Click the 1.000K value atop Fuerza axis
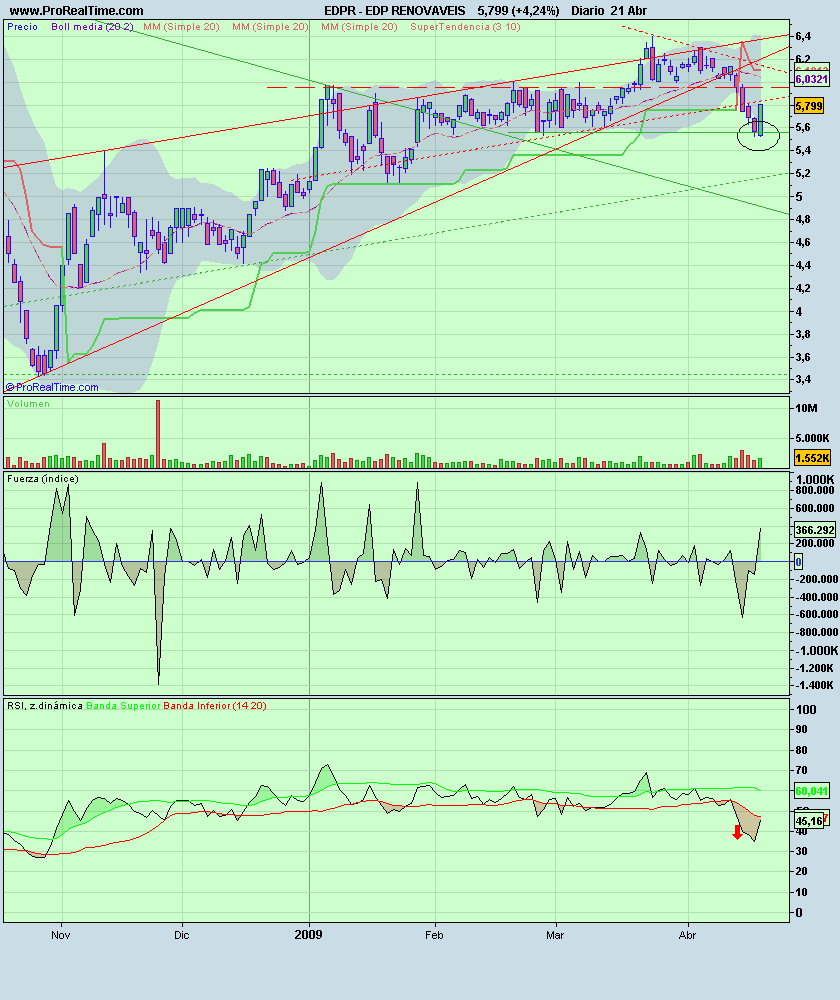The image size is (840, 1000). 814,480
